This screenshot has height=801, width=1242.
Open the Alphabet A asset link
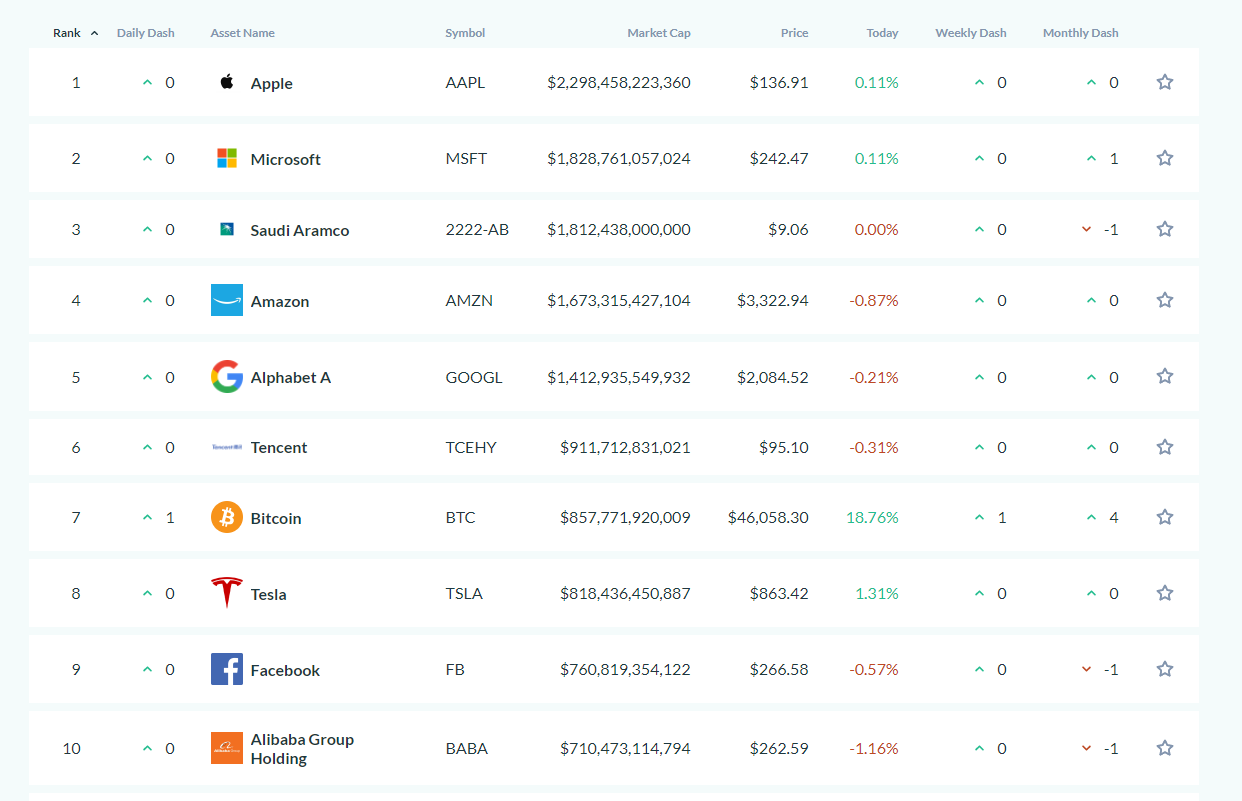(291, 377)
